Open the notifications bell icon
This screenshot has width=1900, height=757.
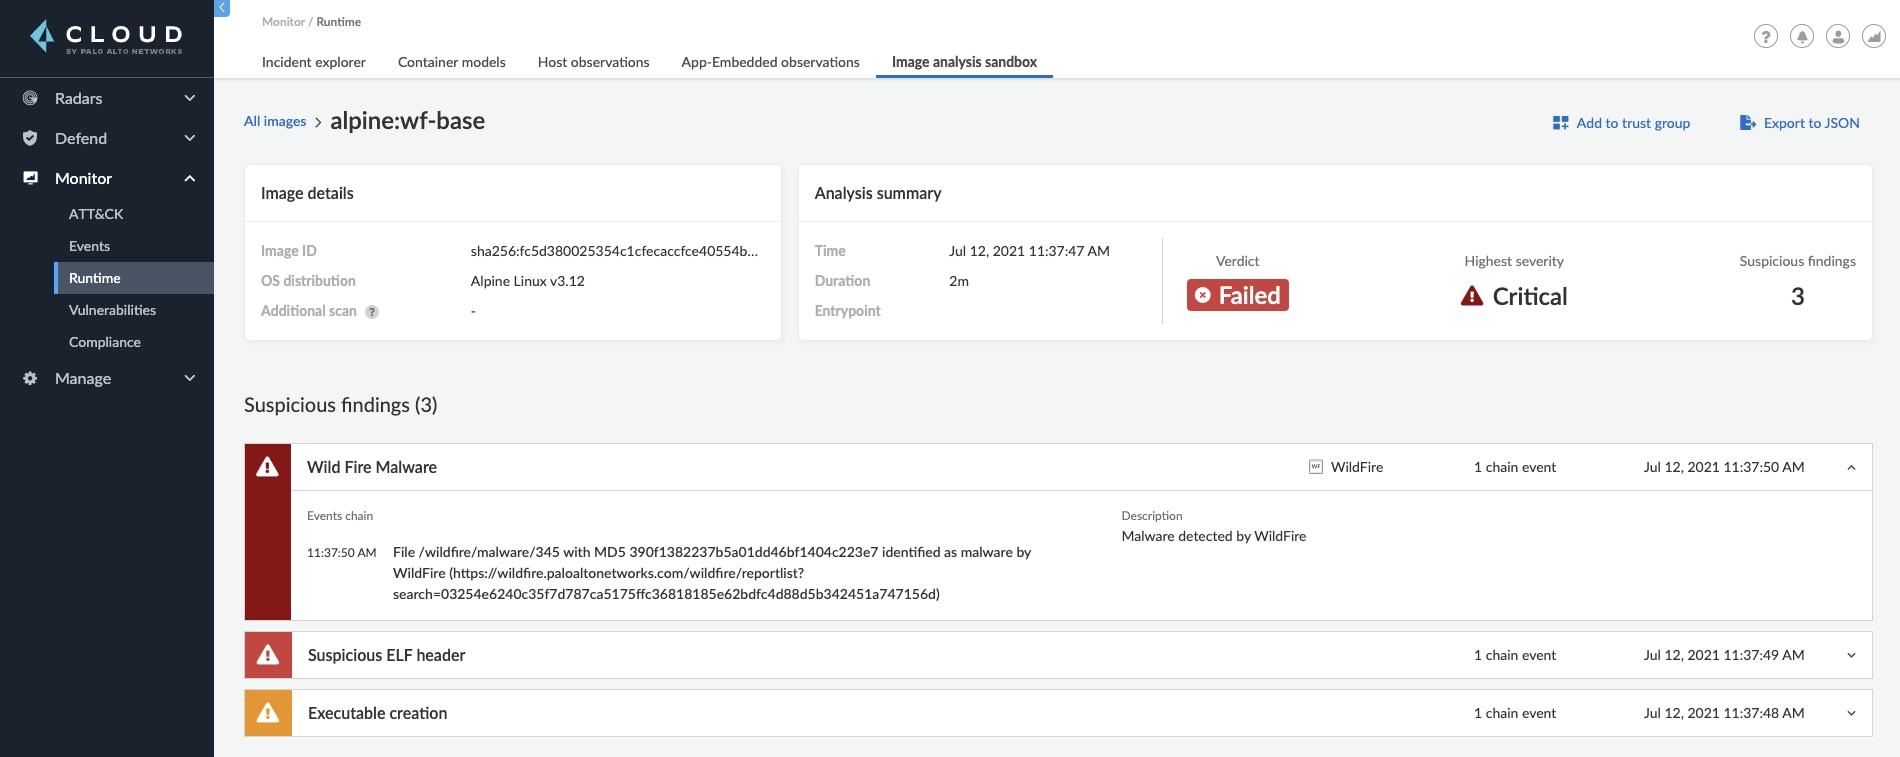tap(1802, 36)
